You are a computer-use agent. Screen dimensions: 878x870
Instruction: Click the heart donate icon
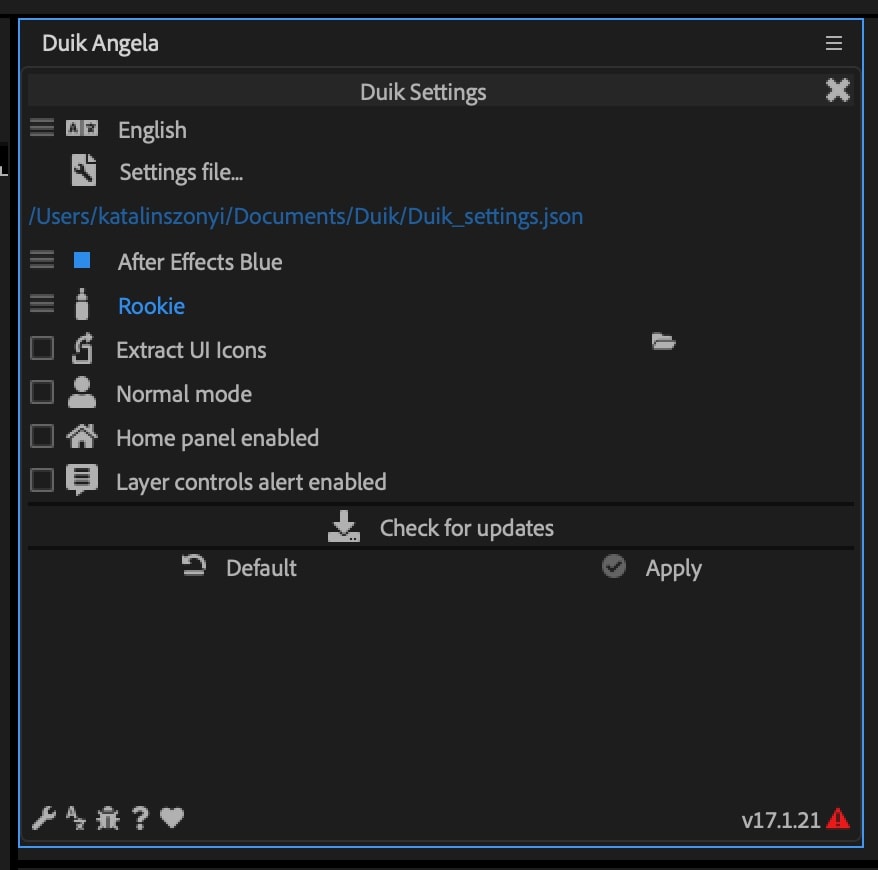pos(172,817)
